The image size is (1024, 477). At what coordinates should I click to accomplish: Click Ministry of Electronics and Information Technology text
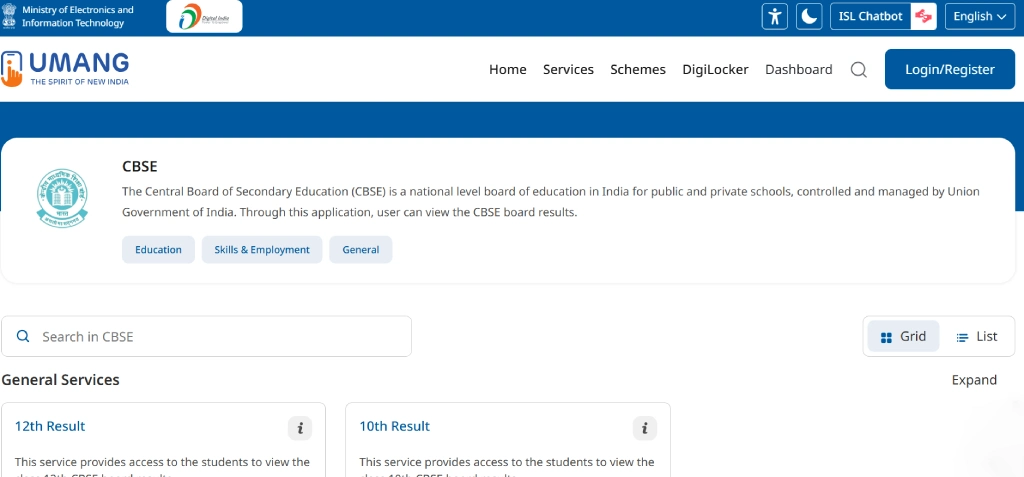click(x=78, y=16)
